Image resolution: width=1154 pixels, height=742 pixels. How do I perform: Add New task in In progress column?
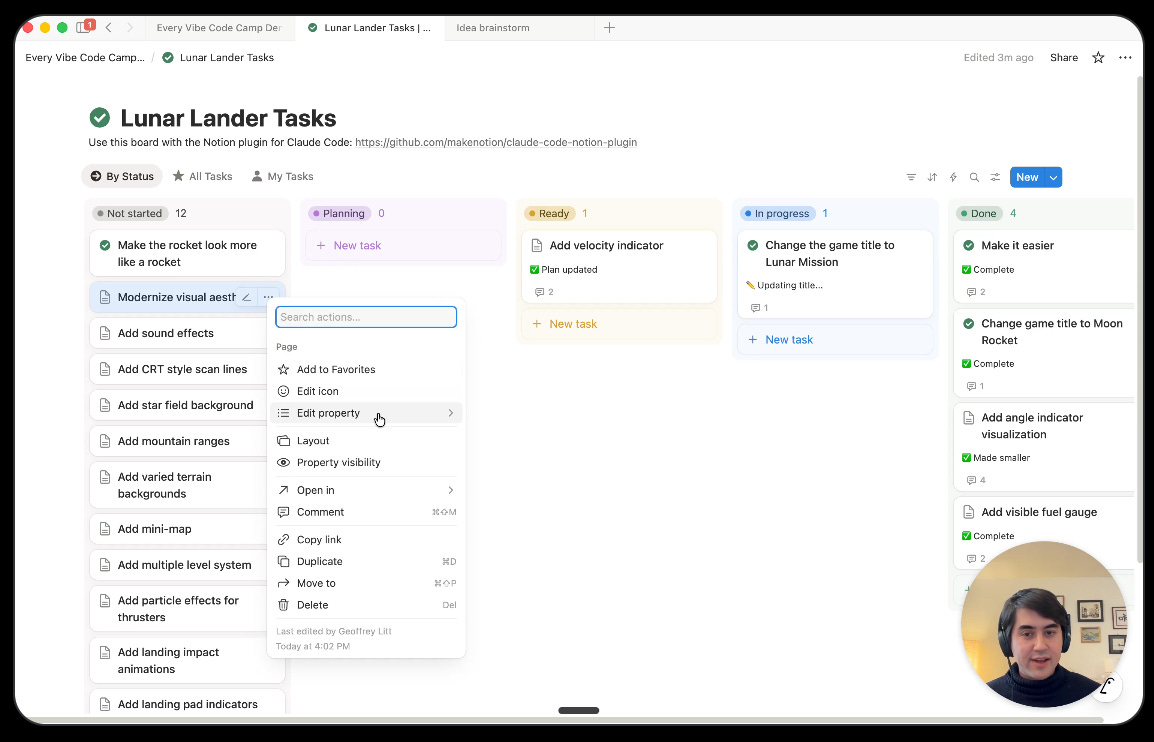pyautogui.click(x=835, y=340)
